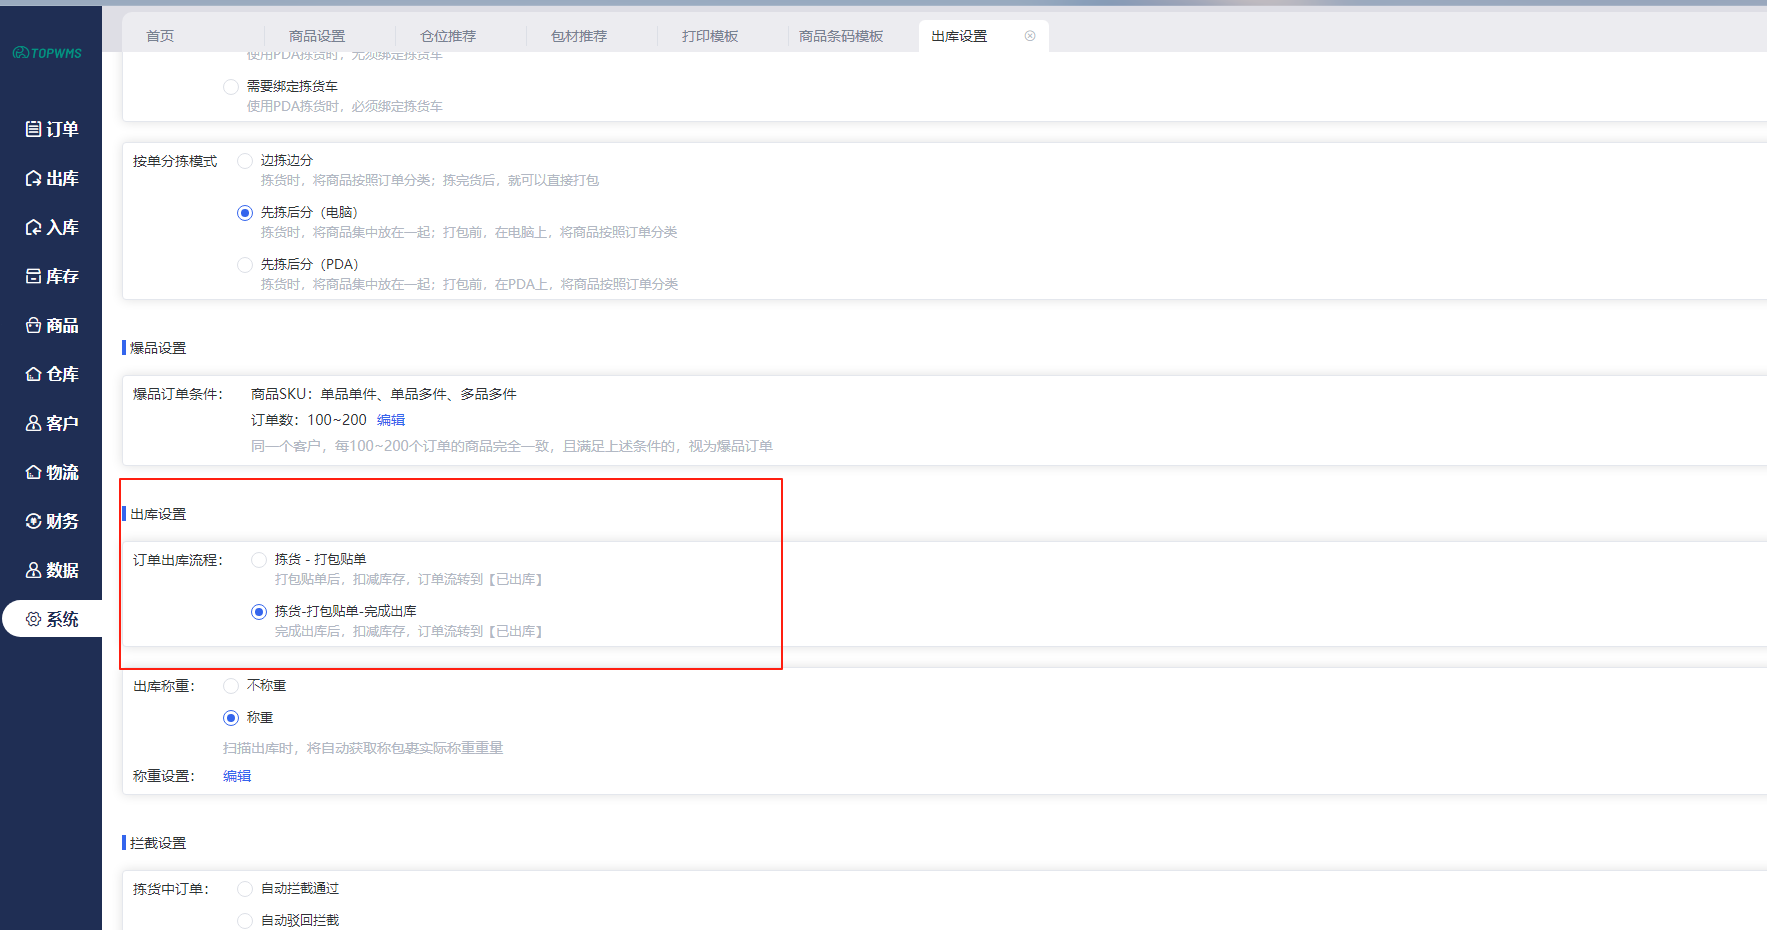The image size is (1767, 930).
Task: Click the 爆品订单条件 label
Action: coord(178,394)
